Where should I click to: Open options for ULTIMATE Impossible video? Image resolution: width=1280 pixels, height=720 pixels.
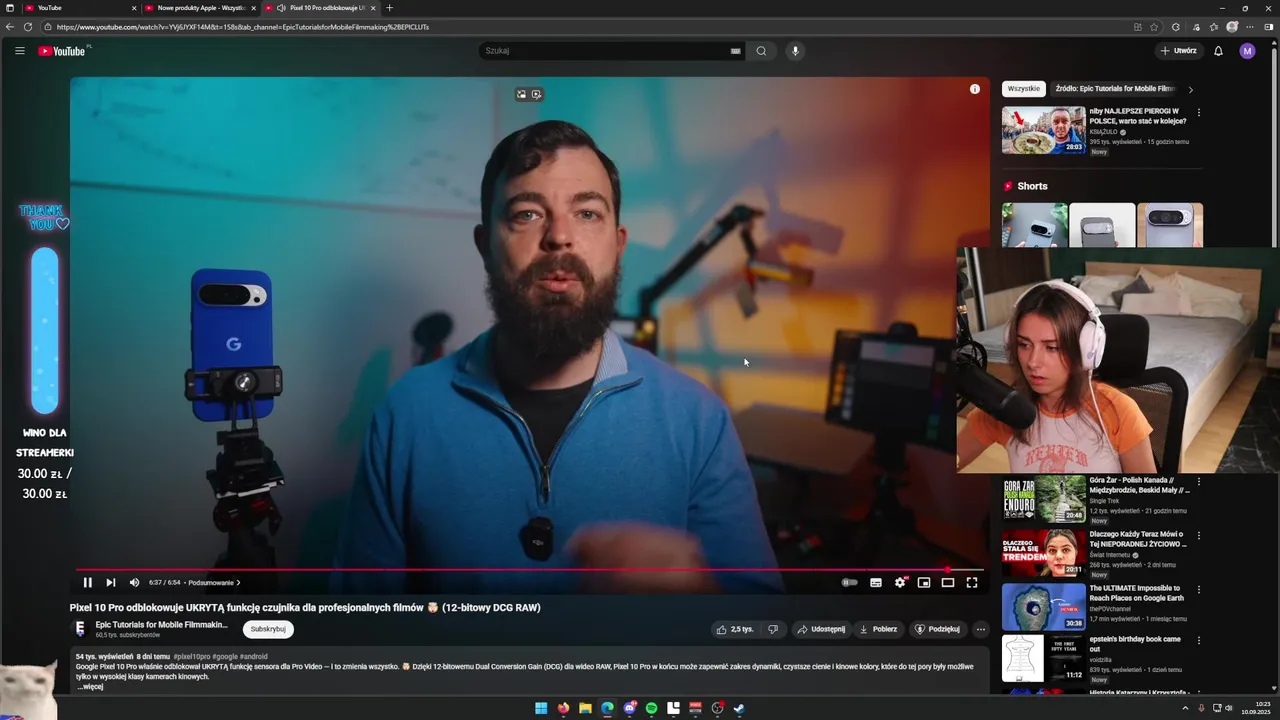click(1199, 590)
